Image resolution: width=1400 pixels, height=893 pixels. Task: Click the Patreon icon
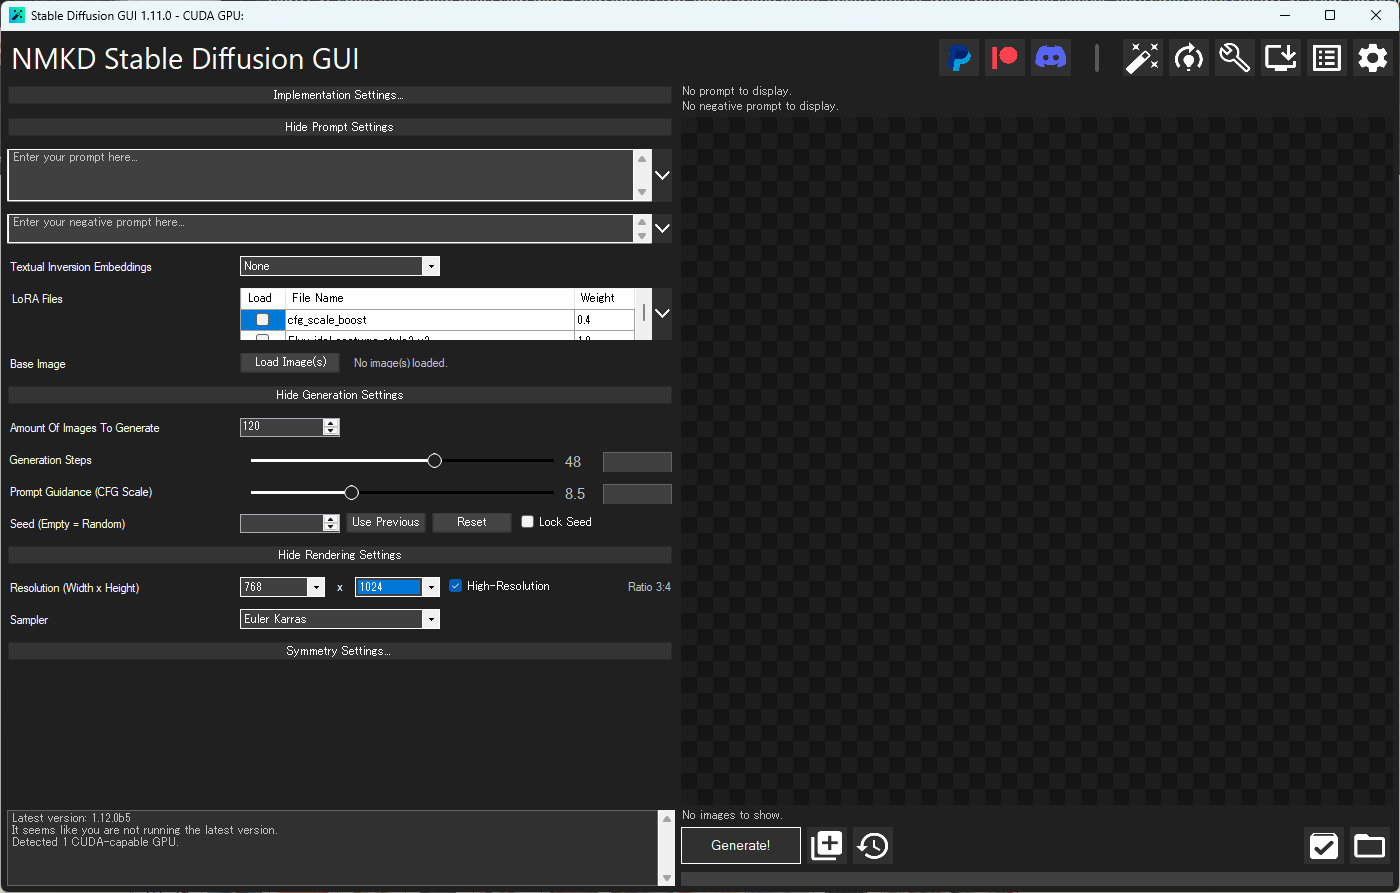pos(1004,58)
